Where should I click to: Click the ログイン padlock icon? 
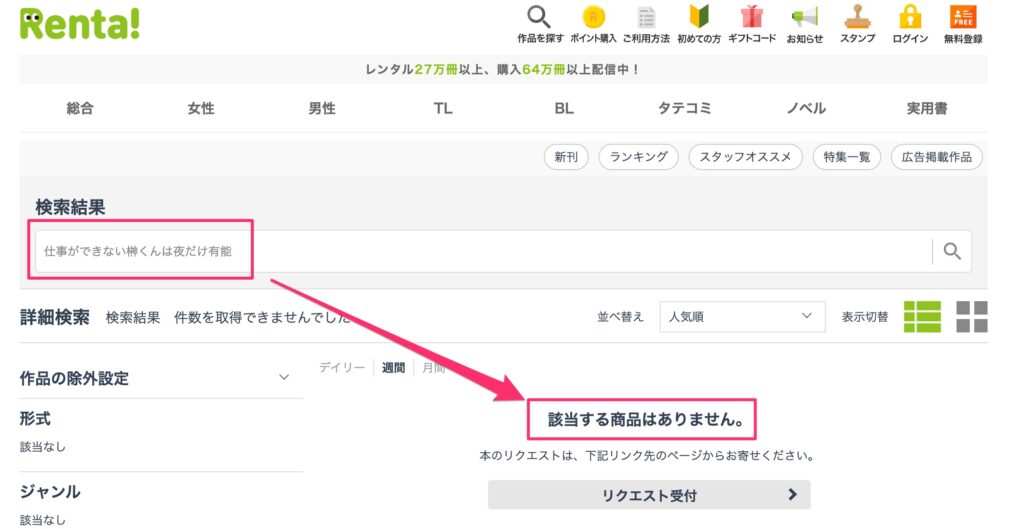click(909, 17)
